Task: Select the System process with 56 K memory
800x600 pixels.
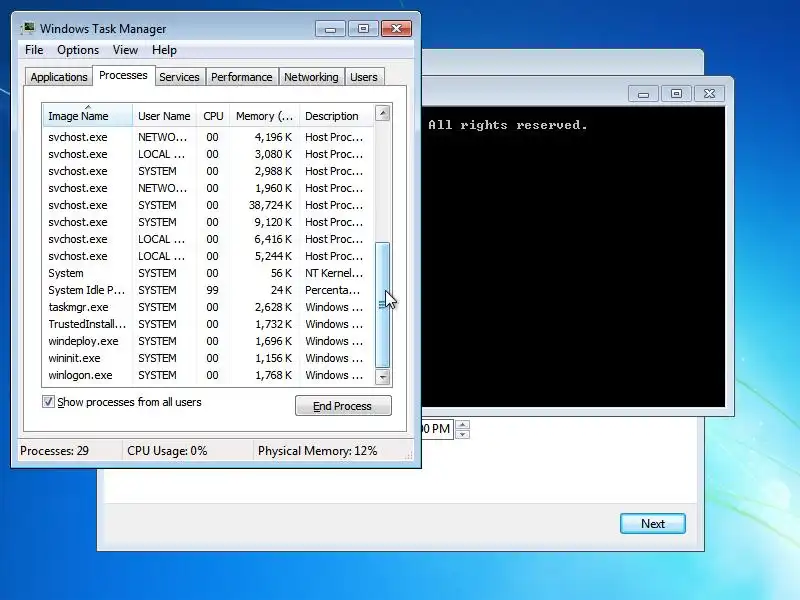Action: [x=208, y=273]
